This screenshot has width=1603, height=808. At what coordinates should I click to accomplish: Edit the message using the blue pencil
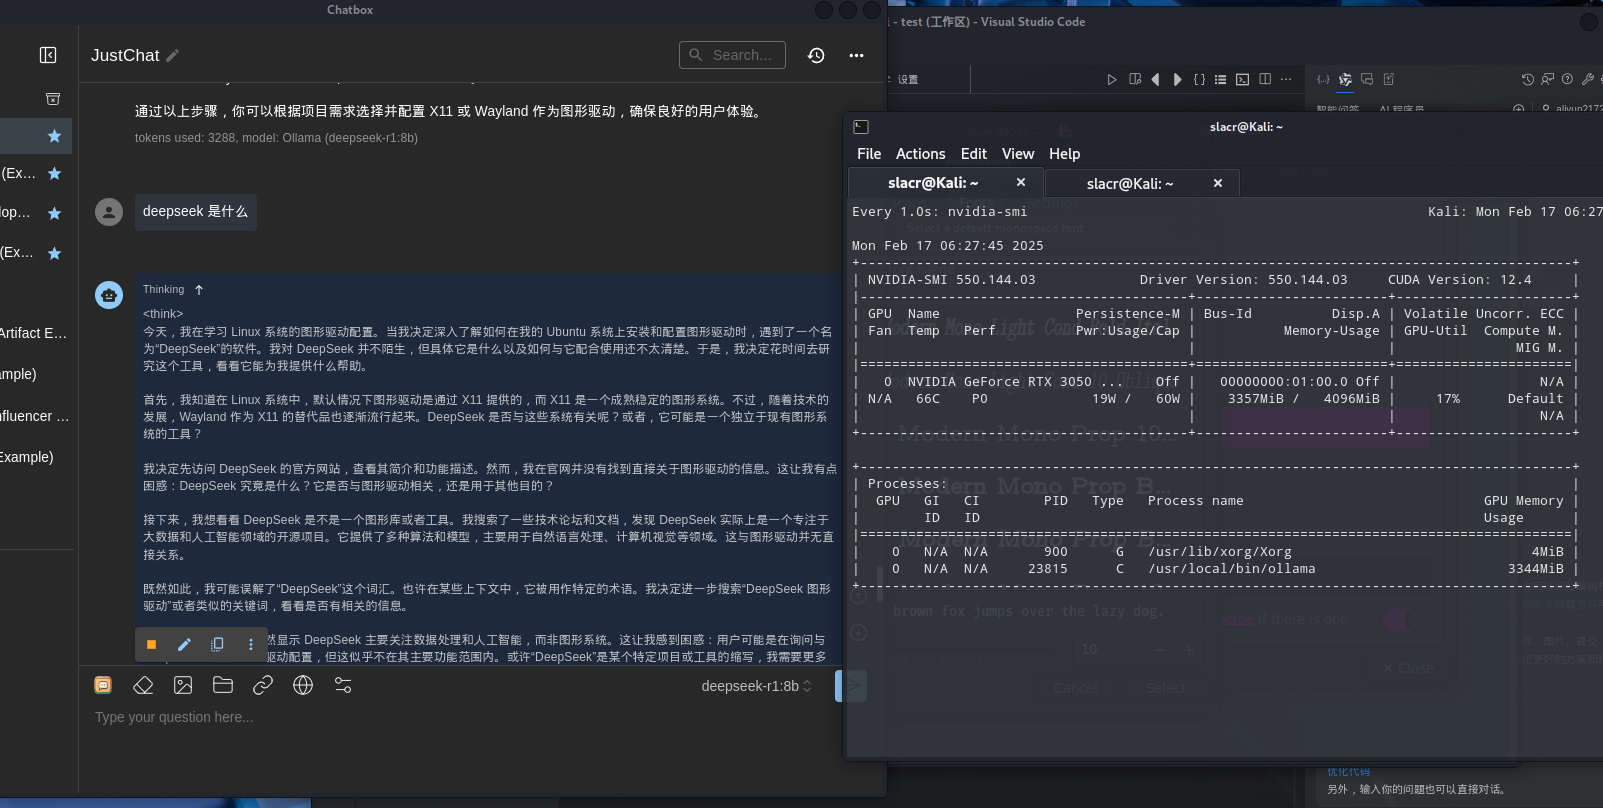184,645
